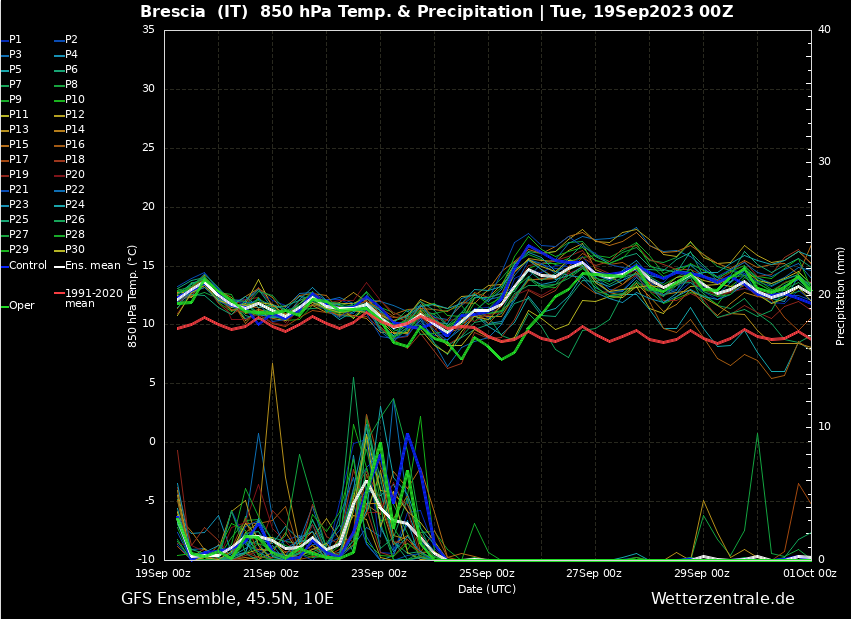Click the P1 legend entry
The height and width of the screenshot is (619, 853).
point(11,40)
